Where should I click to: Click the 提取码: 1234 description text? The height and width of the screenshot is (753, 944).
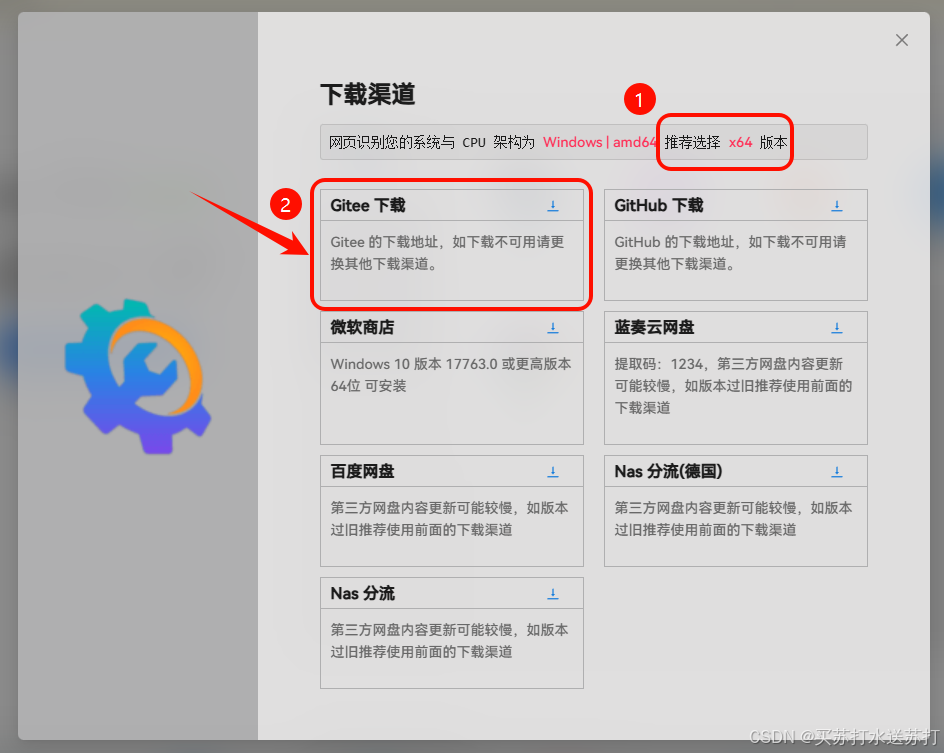tap(733, 386)
